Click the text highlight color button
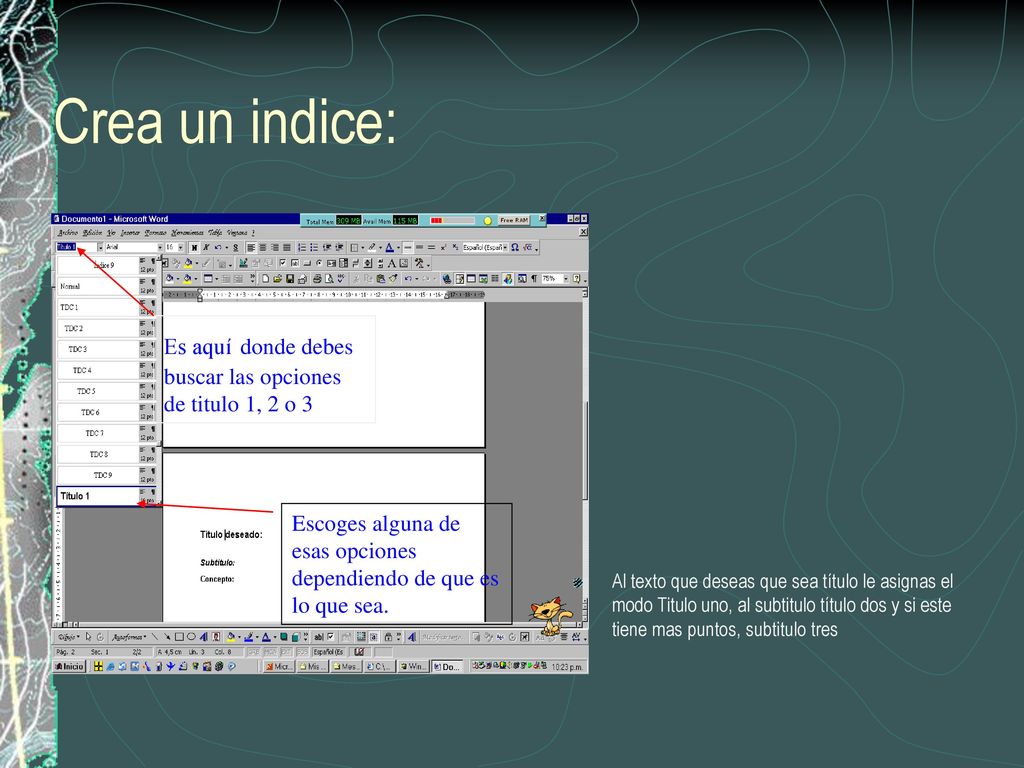This screenshot has width=1024, height=768. click(x=372, y=248)
